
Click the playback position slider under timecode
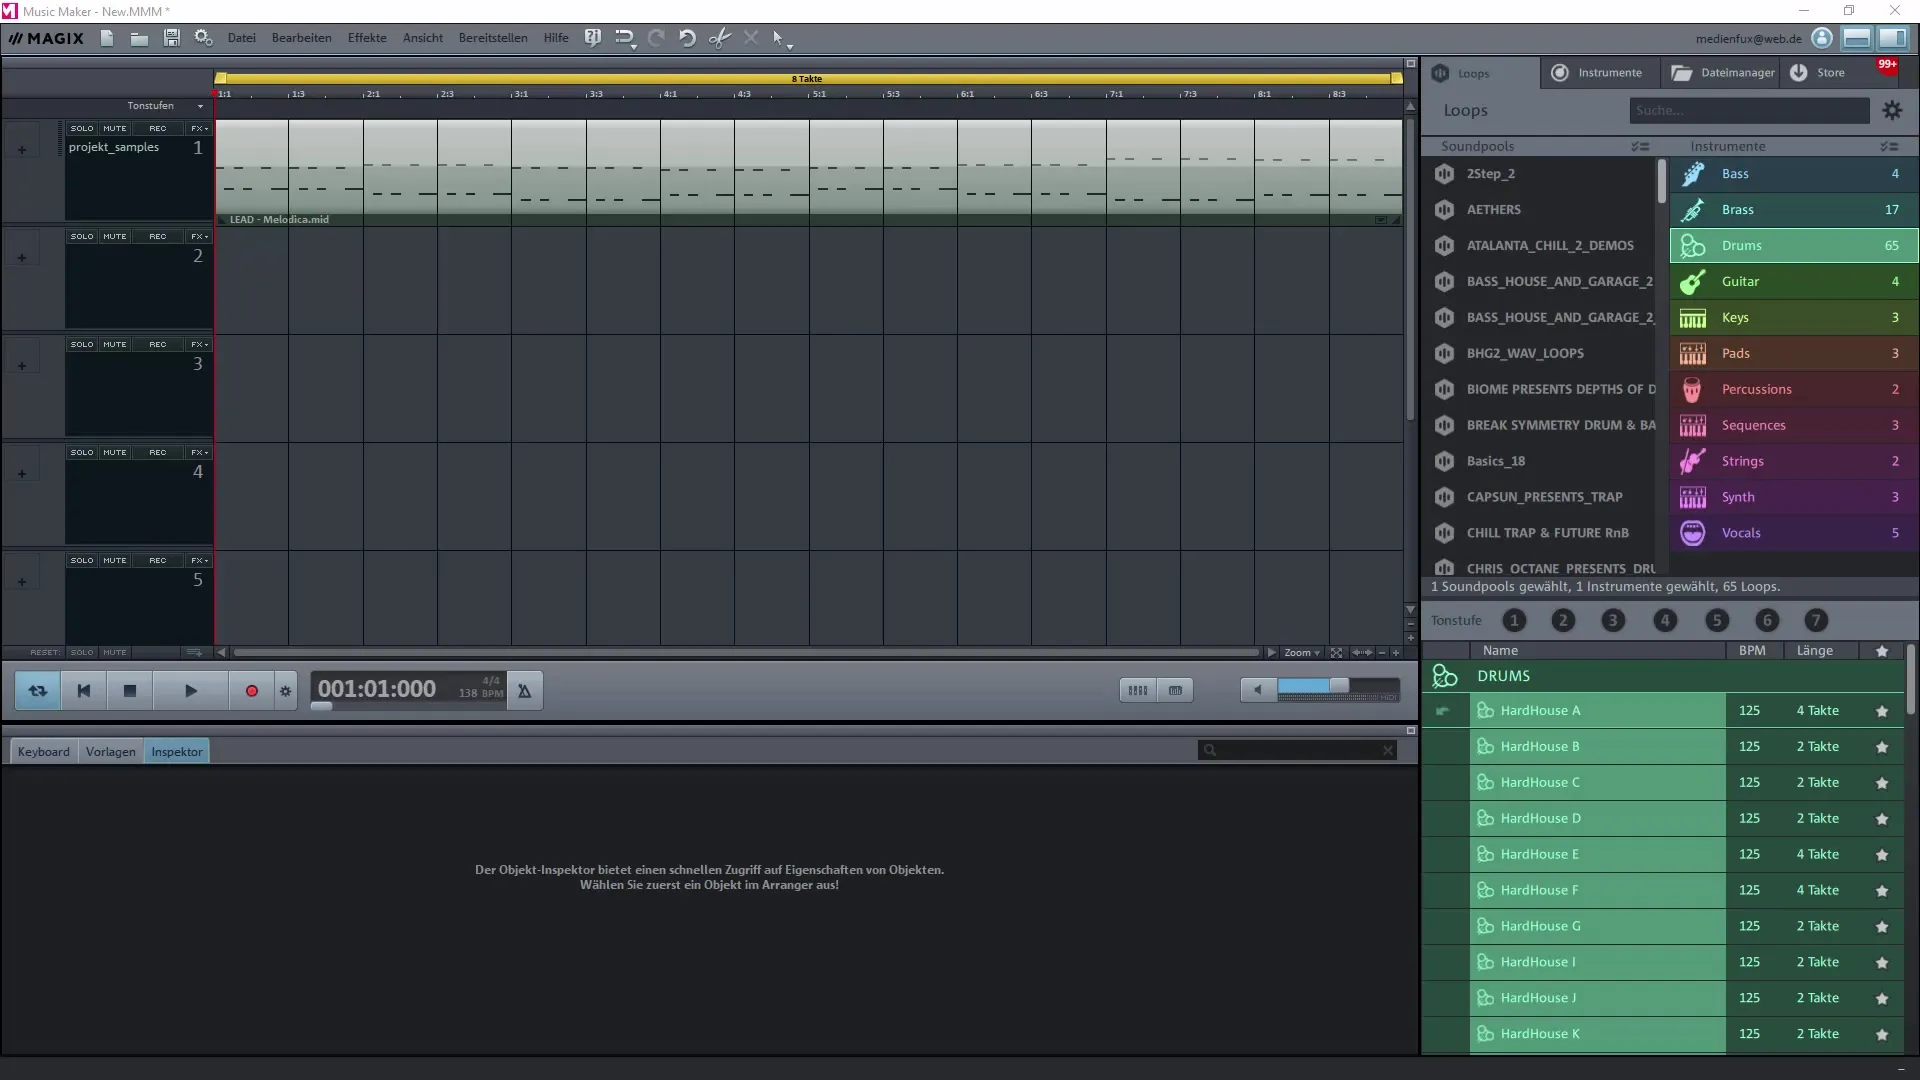322,707
